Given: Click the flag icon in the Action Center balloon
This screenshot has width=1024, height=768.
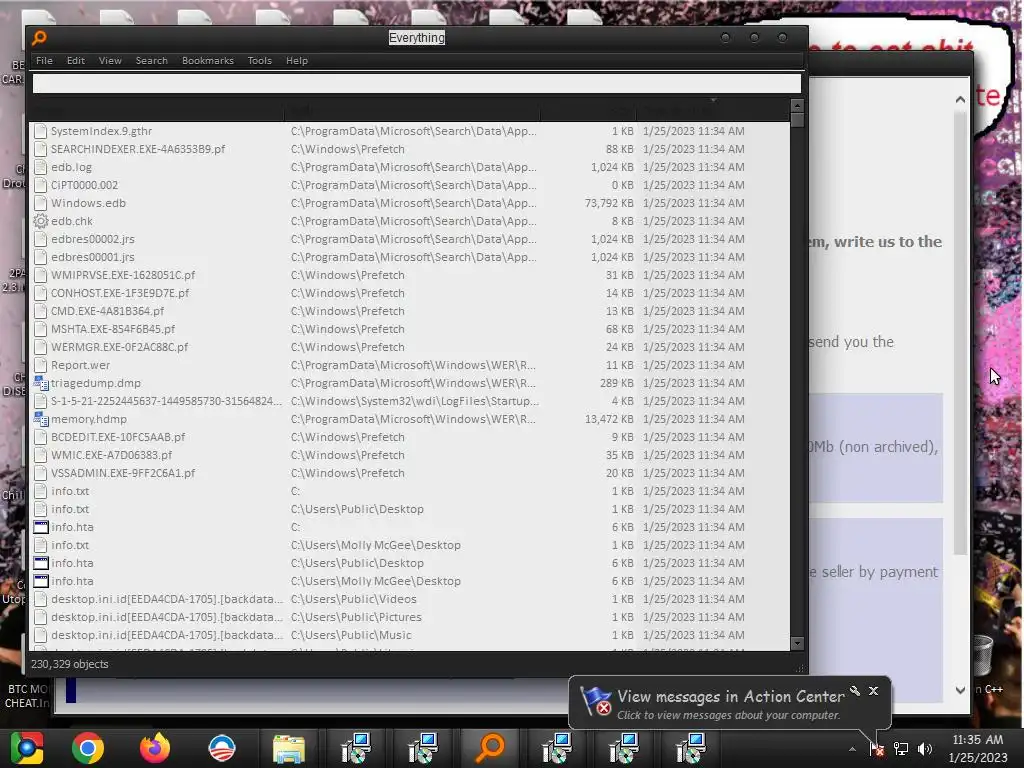Looking at the screenshot, I should pos(596,701).
